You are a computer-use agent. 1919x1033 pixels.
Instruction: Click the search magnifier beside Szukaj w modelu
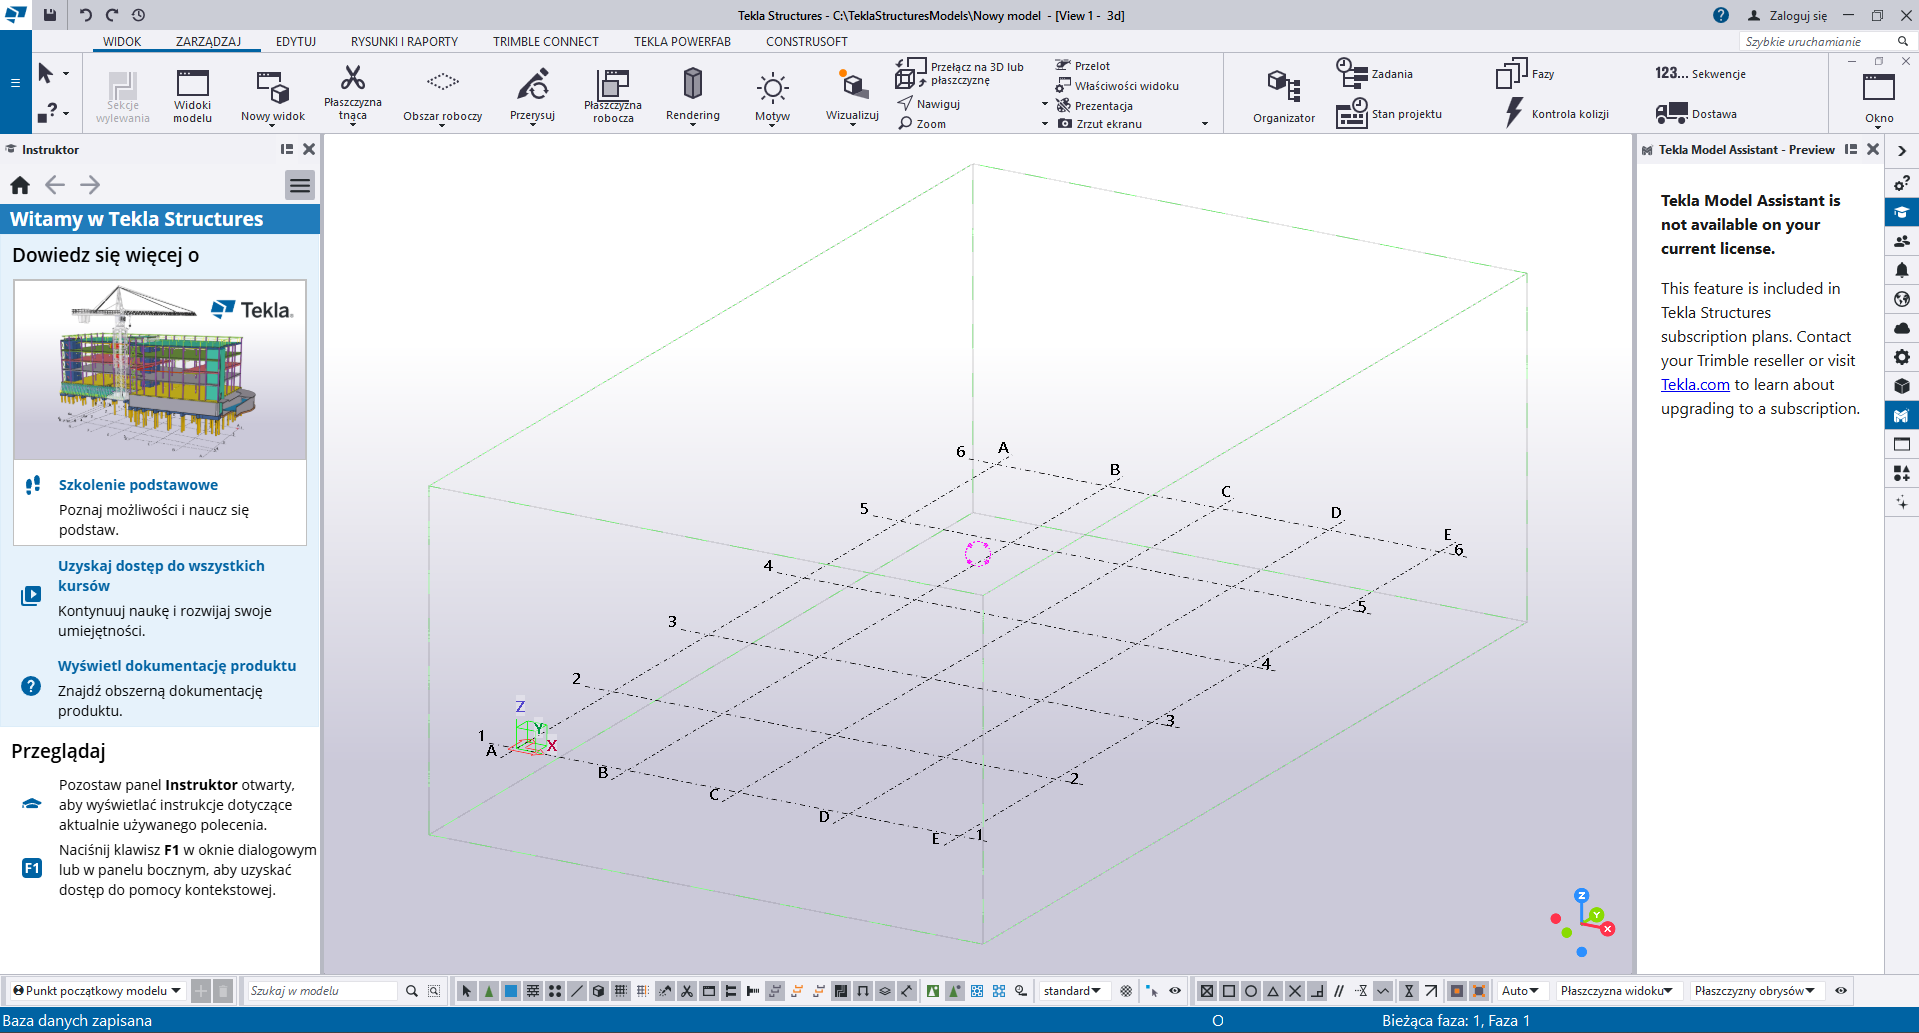tap(412, 991)
